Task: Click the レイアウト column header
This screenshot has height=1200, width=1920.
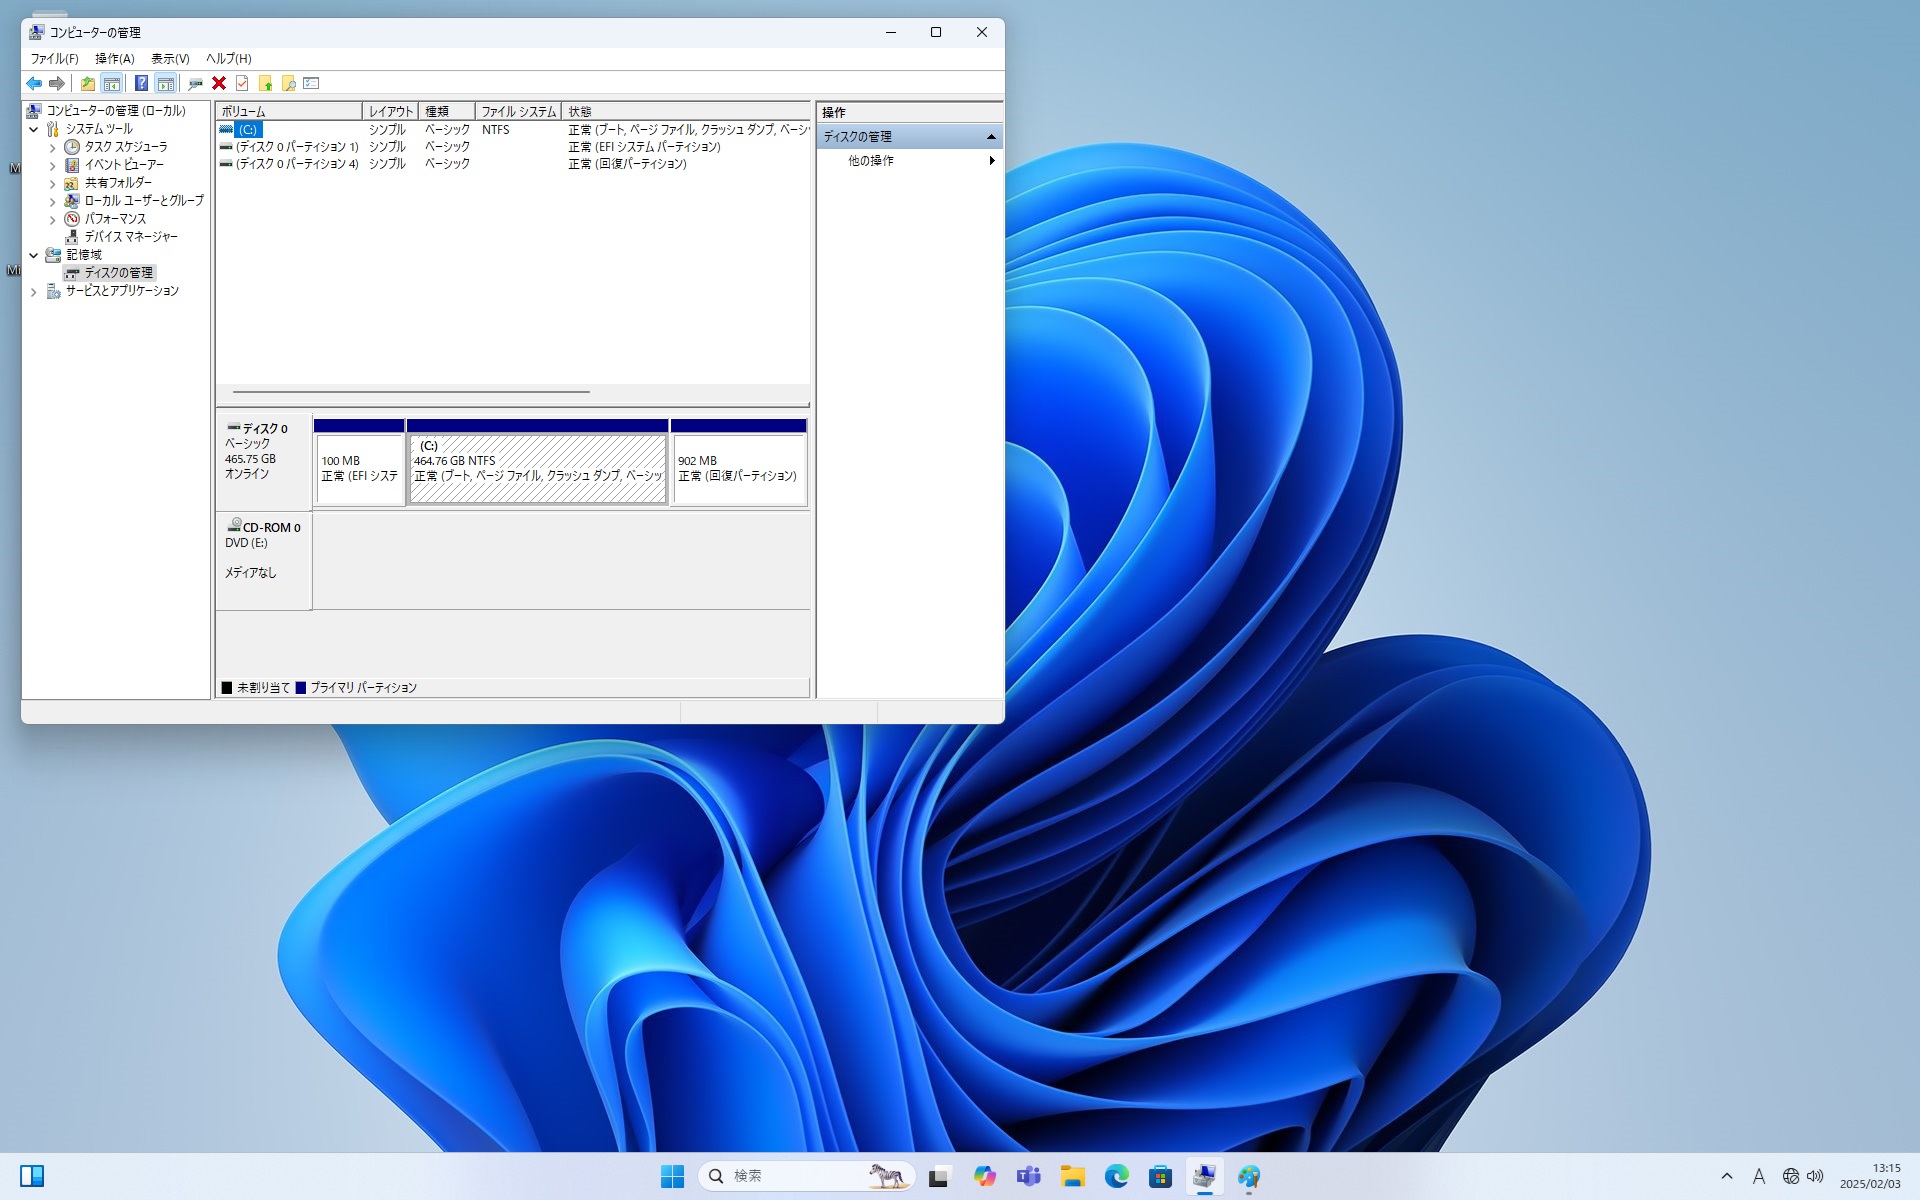Action: pyautogui.click(x=390, y=111)
